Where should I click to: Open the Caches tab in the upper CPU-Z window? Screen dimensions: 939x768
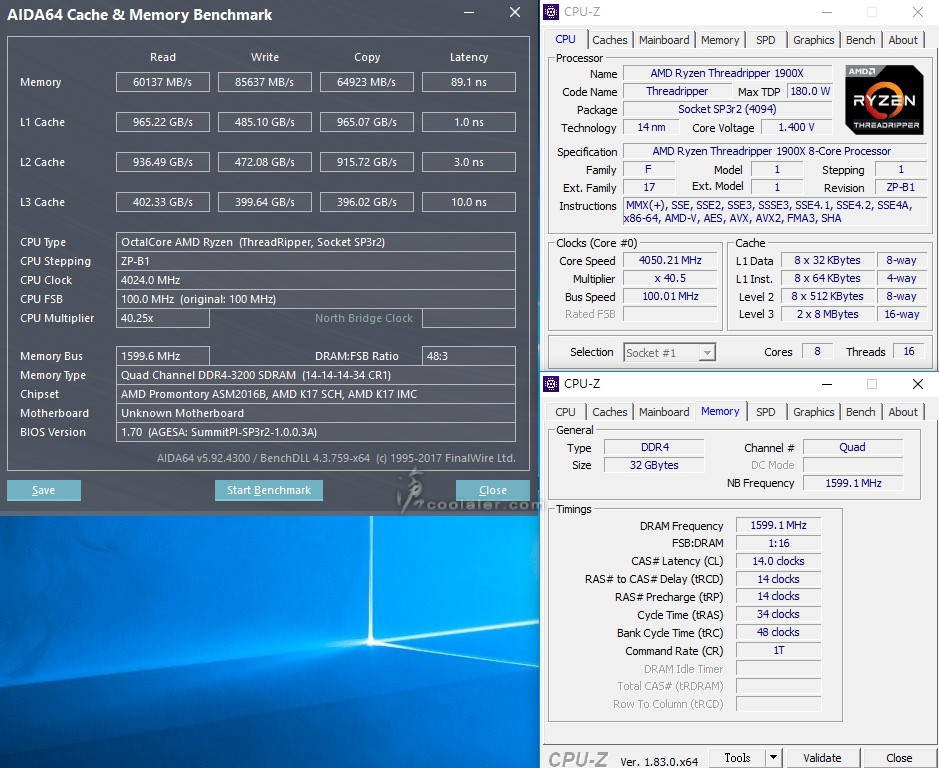(x=609, y=40)
